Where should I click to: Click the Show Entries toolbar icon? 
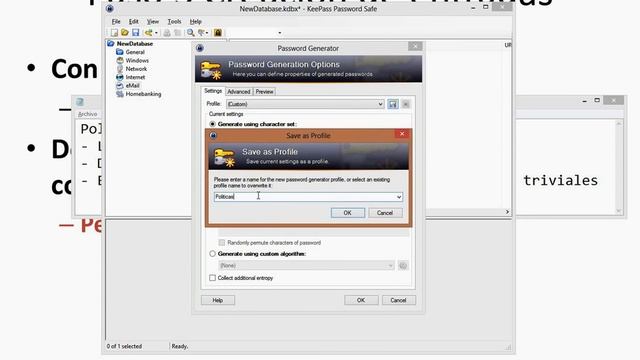point(201,33)
